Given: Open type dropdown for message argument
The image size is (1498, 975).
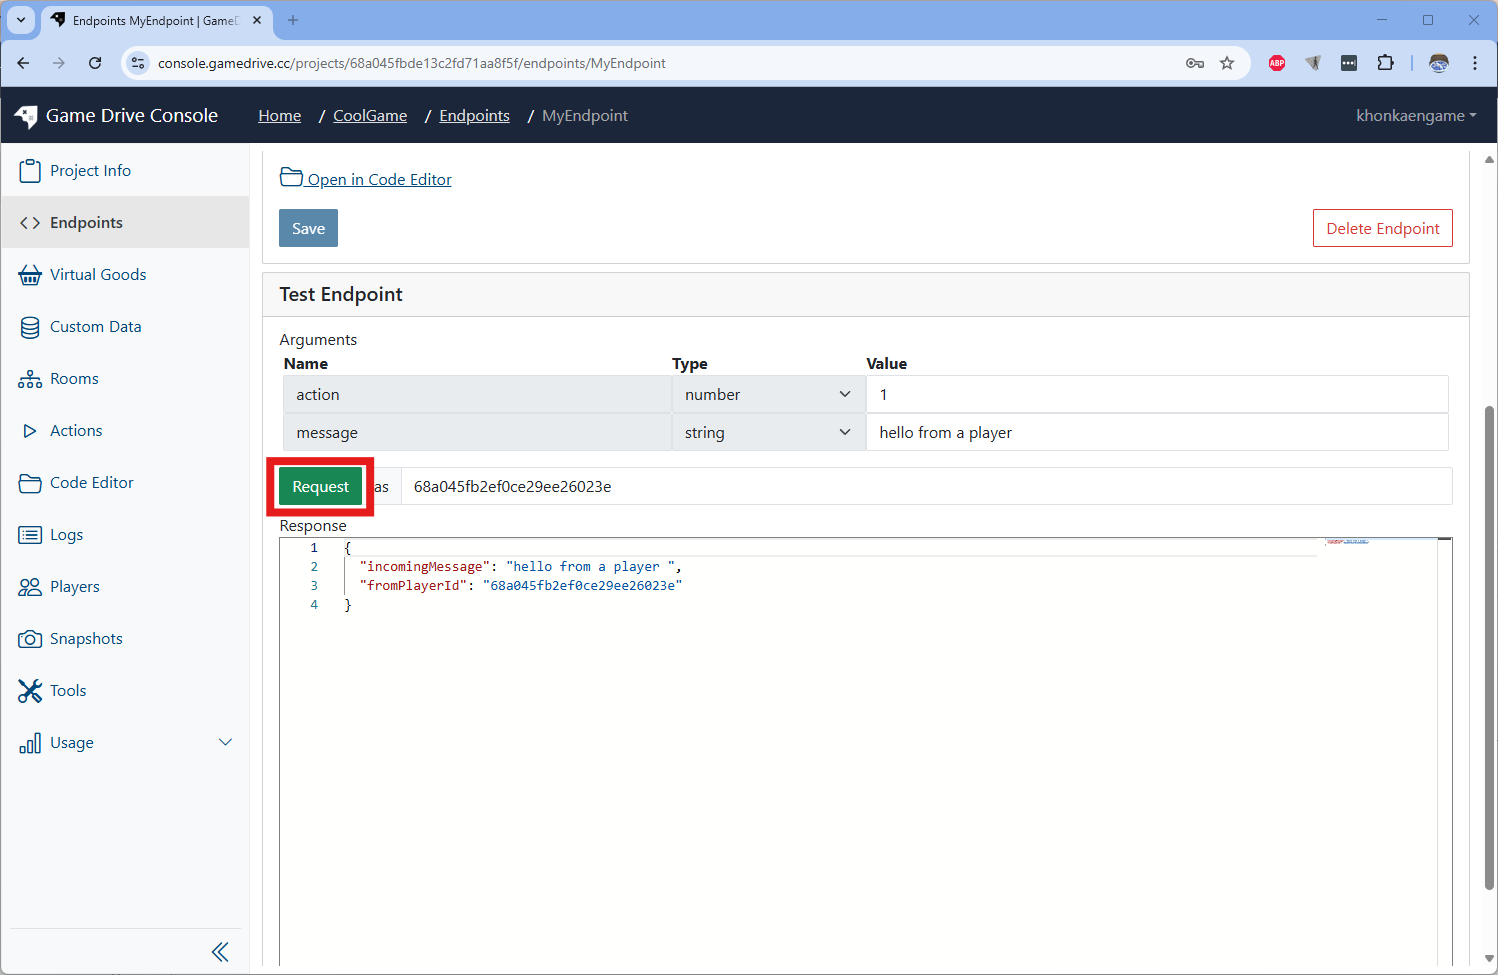Looking at the screenshot, I should [x=767, y=433].
